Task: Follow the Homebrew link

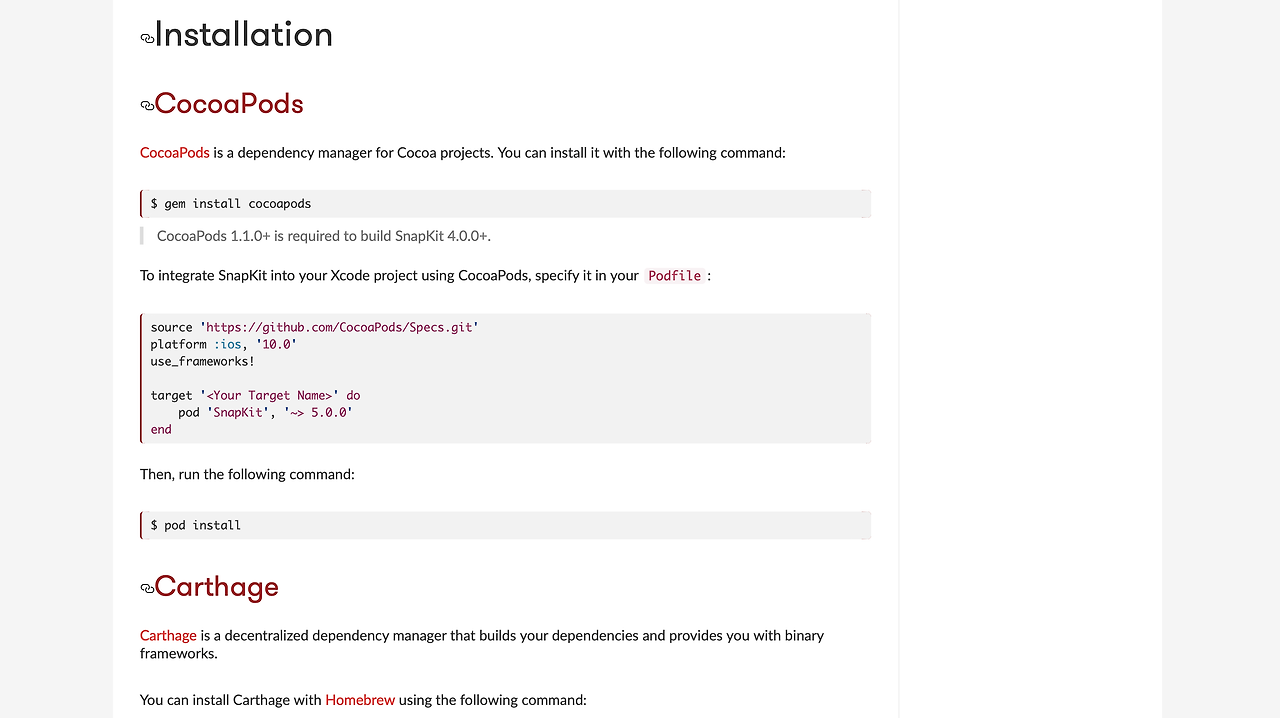Action: (360, 700)
